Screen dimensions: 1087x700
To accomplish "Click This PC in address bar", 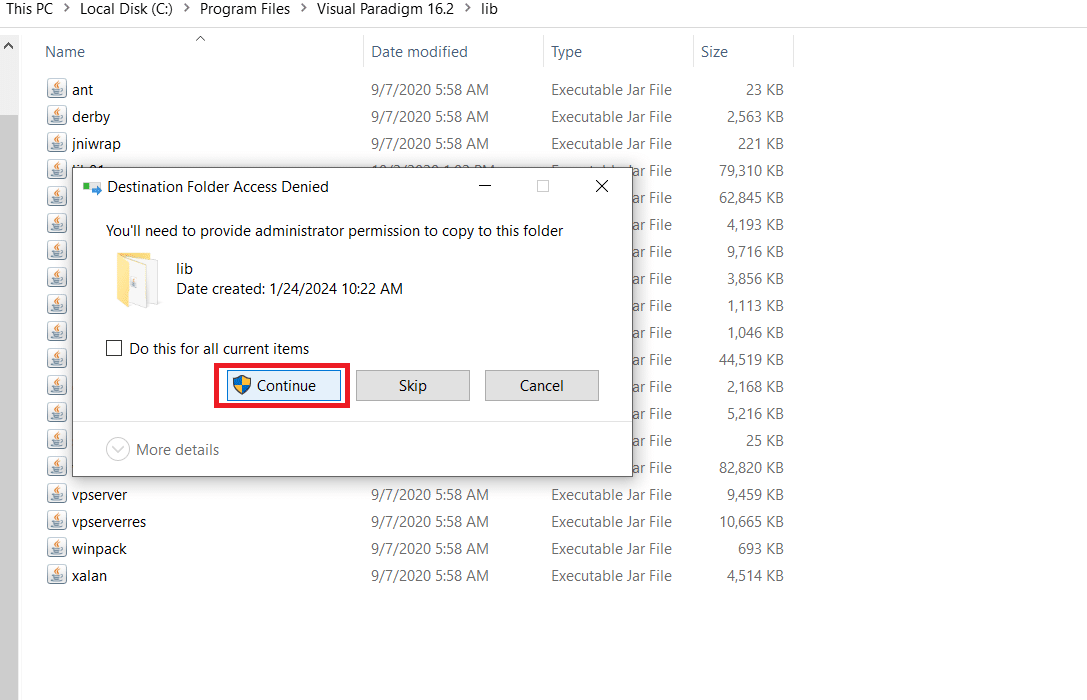I will 30,9.
